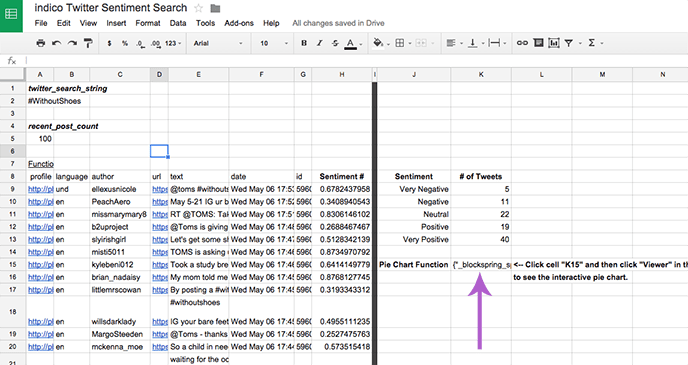The image size is (688, 365).
Task: Open text wrapping options
Action: tap(494, 43)
